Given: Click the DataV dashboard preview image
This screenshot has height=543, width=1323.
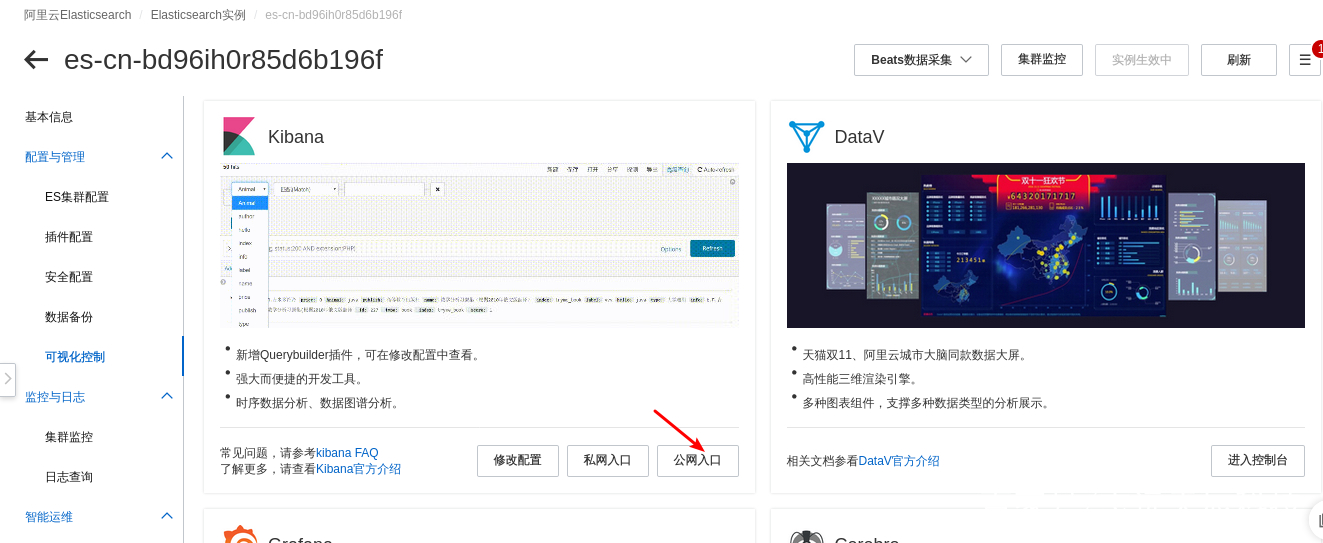Looking at the screenshot, I should coord(1046,245).
